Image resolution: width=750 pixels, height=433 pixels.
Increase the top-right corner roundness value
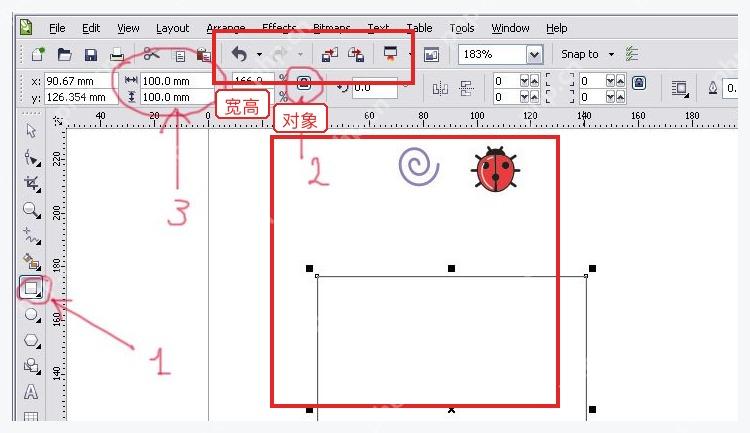point(620,81)
